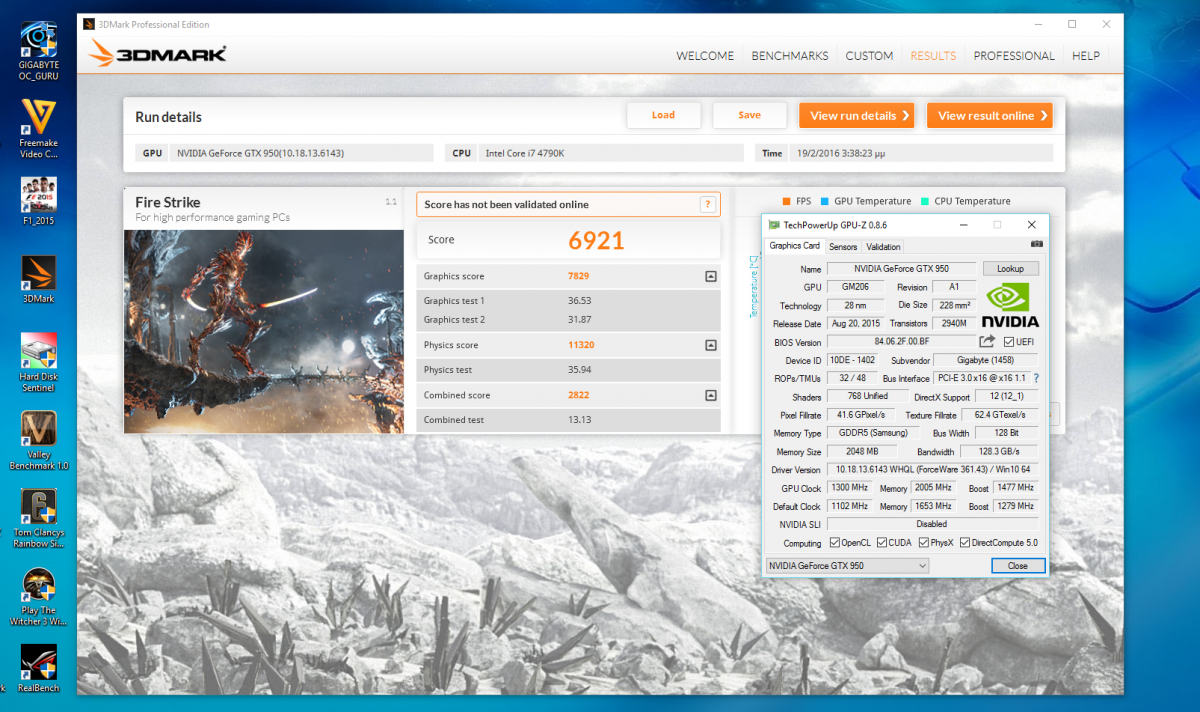
Task: Click GPU-Z title bar app icon
Action: pyautogui.click(x=773, y=225)
